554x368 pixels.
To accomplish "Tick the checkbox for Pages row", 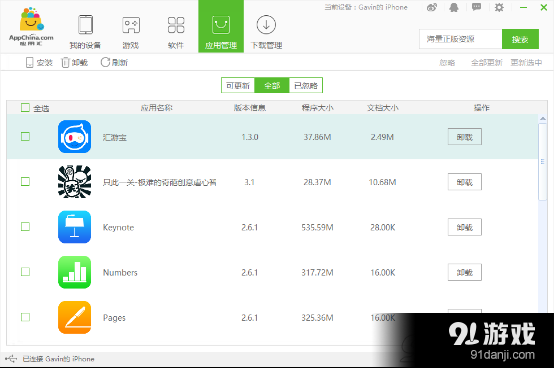I will [25, 317].
